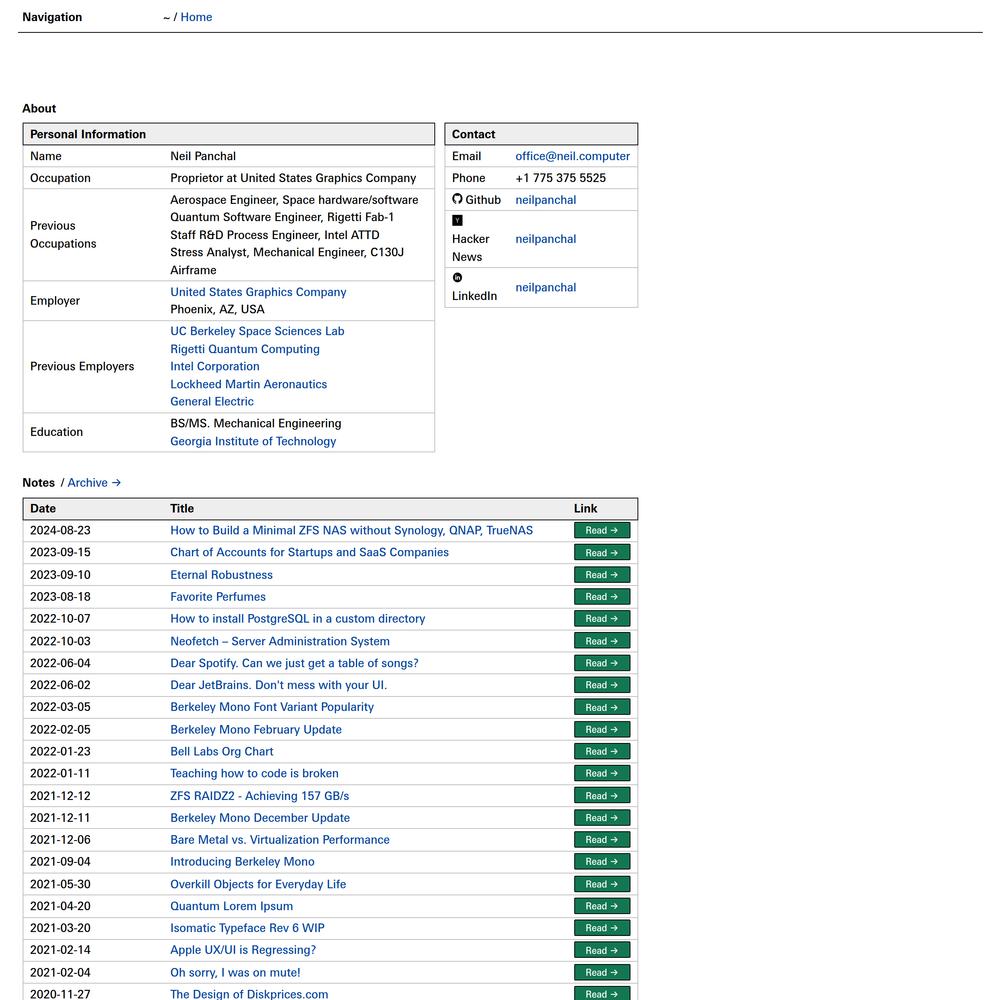
Task: Open Dear JetBrains note title
Action: [x=279, y=685]
